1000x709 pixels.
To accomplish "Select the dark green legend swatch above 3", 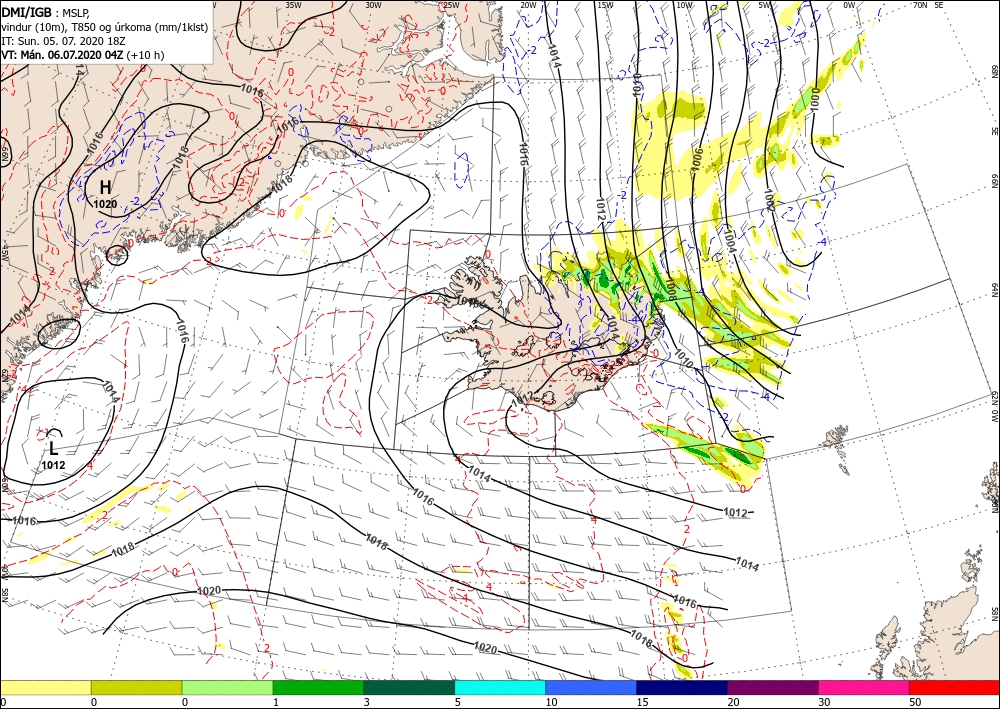I will pos(409,687).
